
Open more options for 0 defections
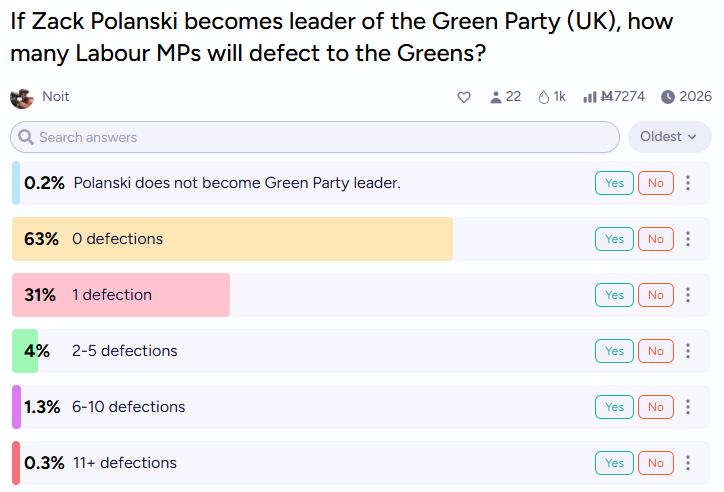pyautogui.click(x=688, y=239)
